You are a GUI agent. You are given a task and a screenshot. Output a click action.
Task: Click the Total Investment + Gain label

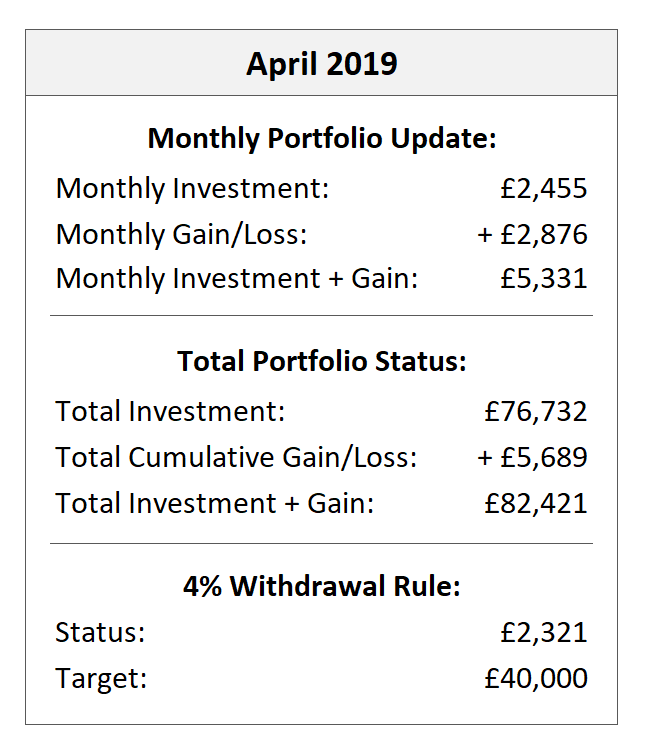(x=214, y=502)
